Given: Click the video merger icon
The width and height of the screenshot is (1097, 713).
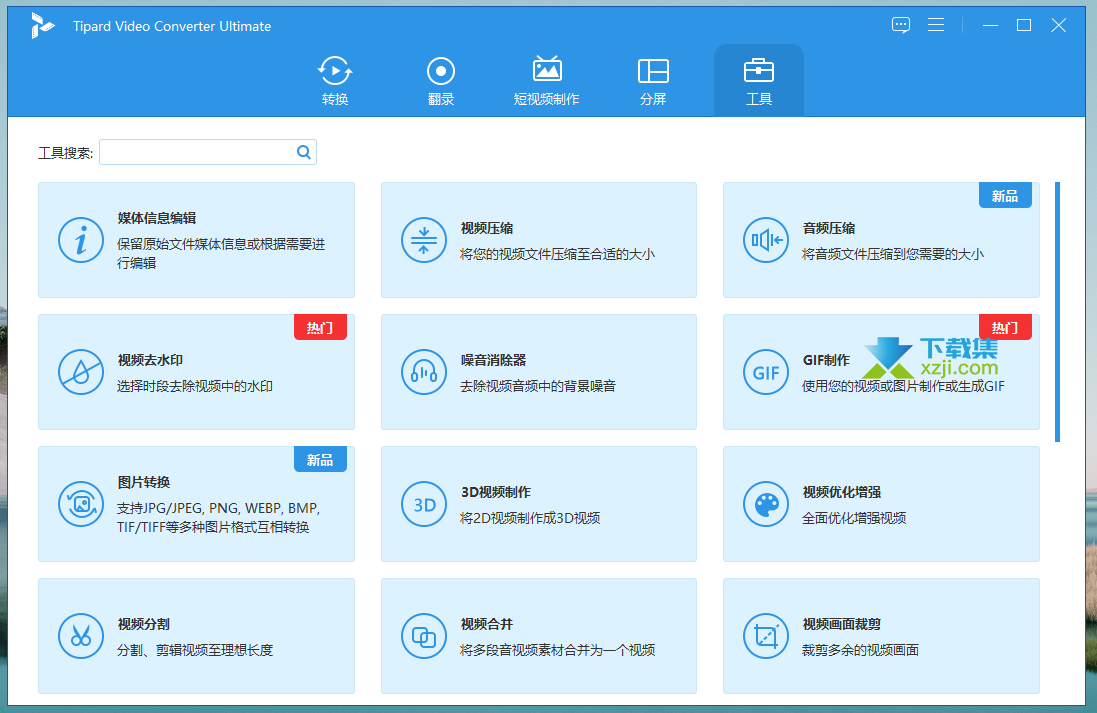Looking at the screenshot, I should point(424,636).
